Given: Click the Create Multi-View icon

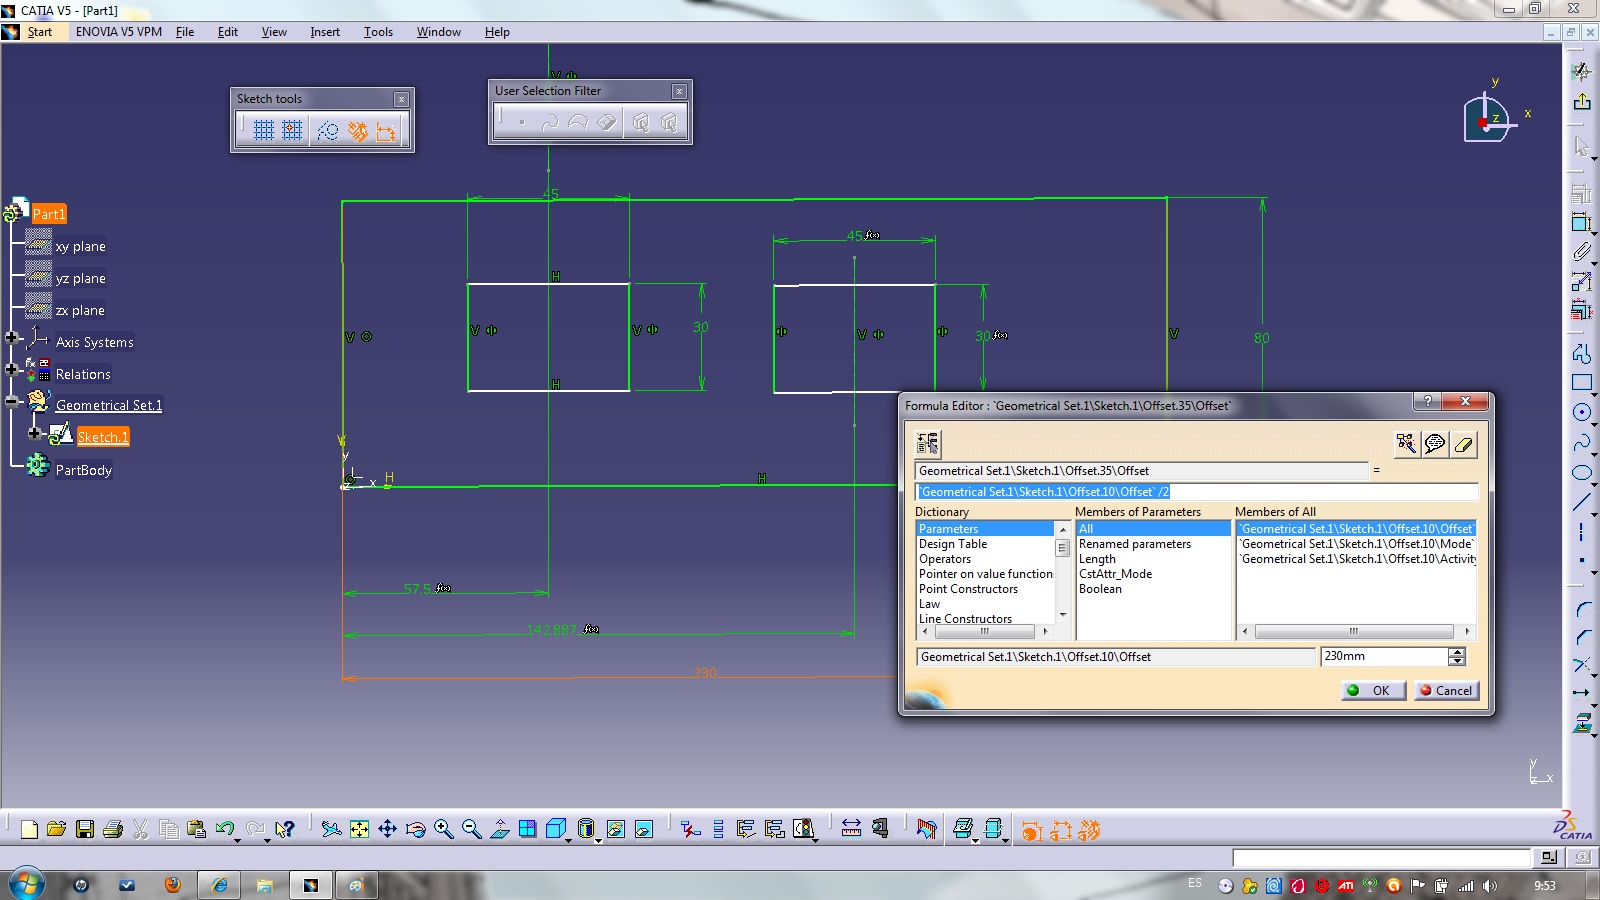Looking at the screenshot, I should pyautogui.click(x=527, y=829).
